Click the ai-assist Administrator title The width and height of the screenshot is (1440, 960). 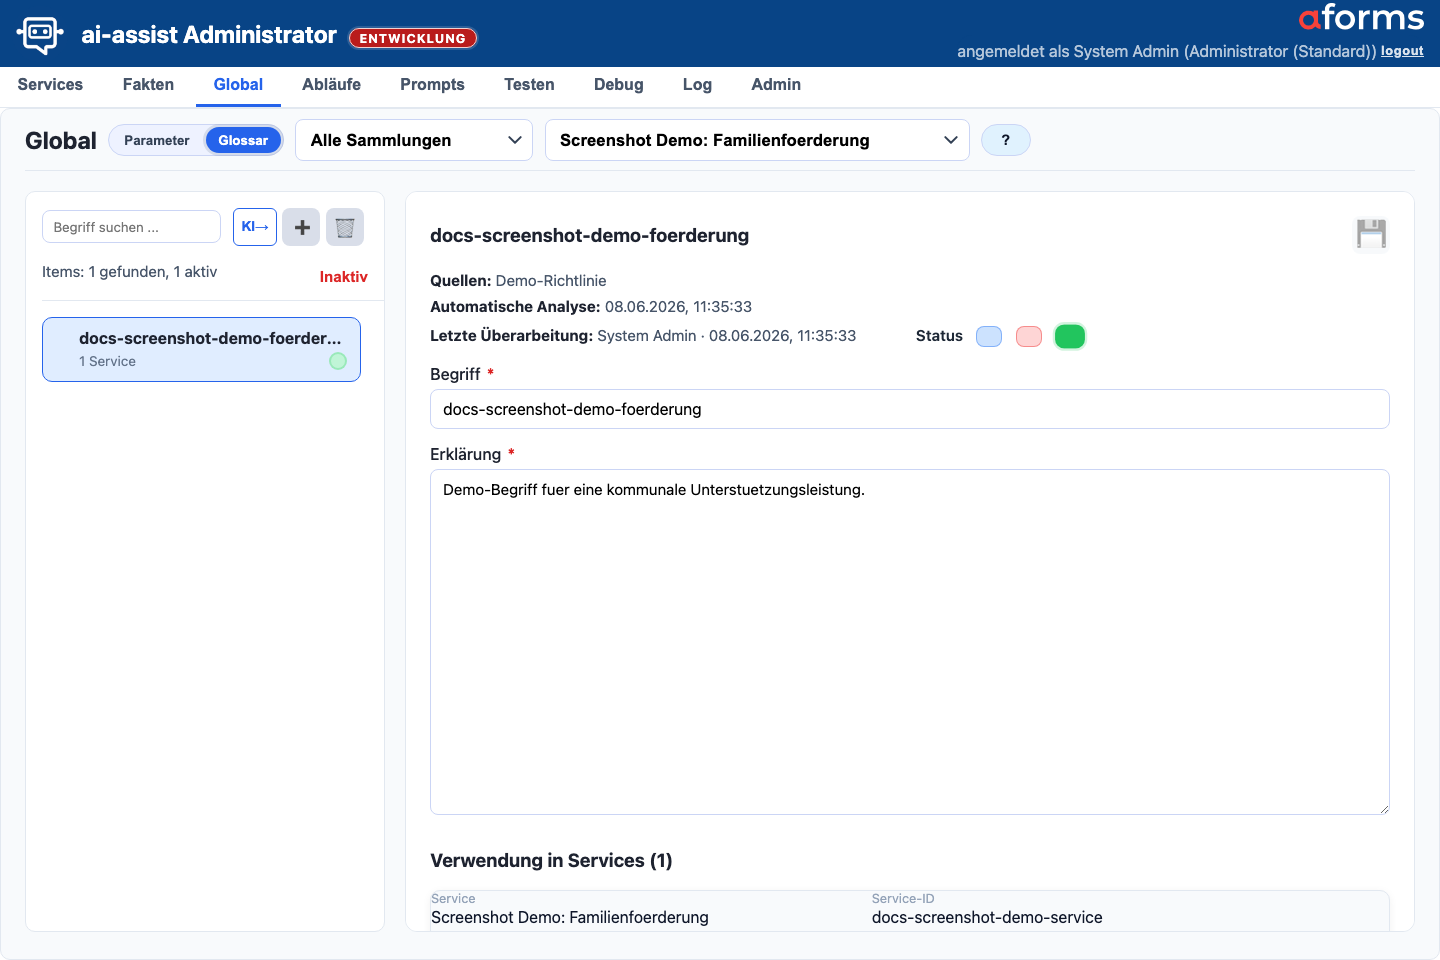tap(209, 35)
